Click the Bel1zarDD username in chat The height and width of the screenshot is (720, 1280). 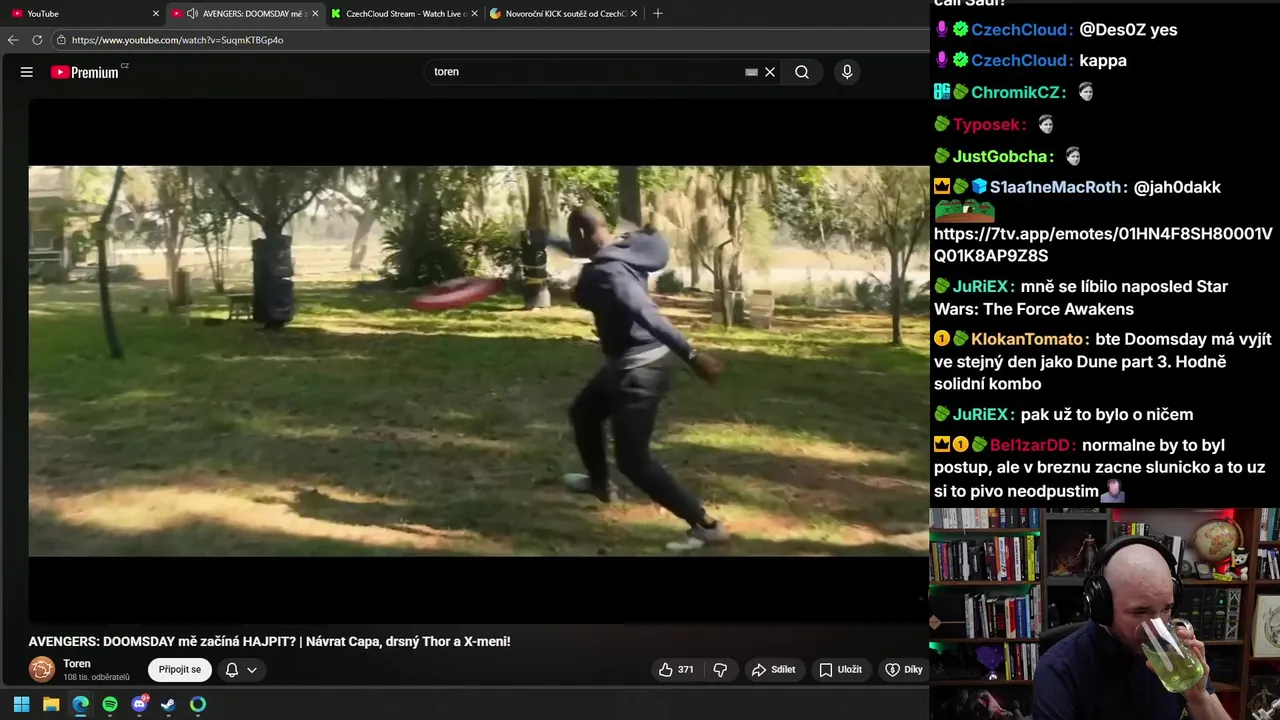pos(1032,445)
